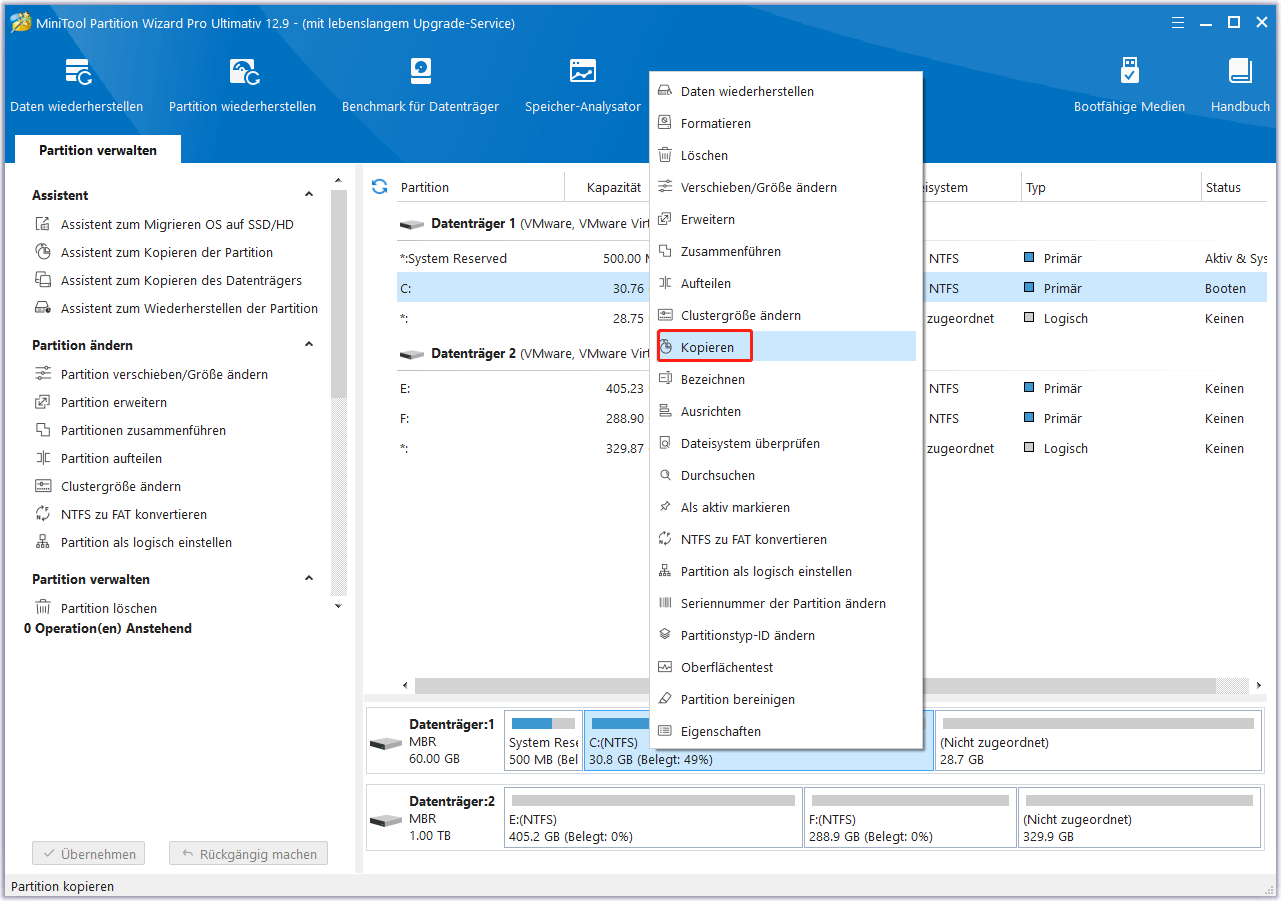Switch to the Partition verwalten tab

98,150
